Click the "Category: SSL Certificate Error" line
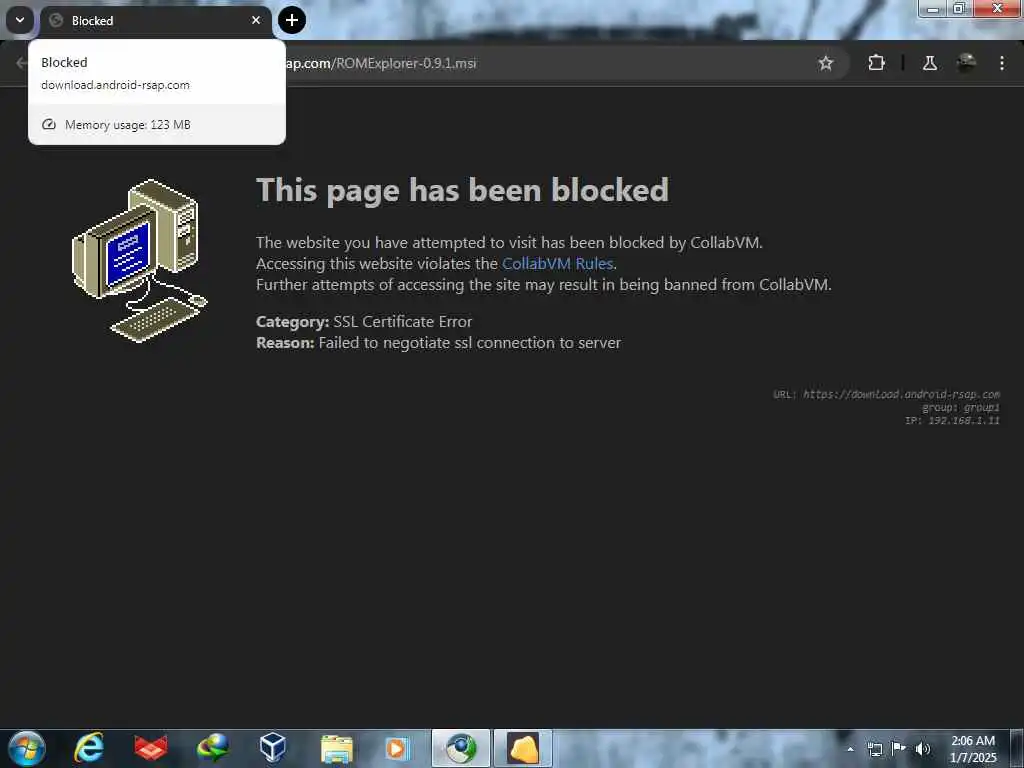1024x768 pixels. [x=364, y=321]
